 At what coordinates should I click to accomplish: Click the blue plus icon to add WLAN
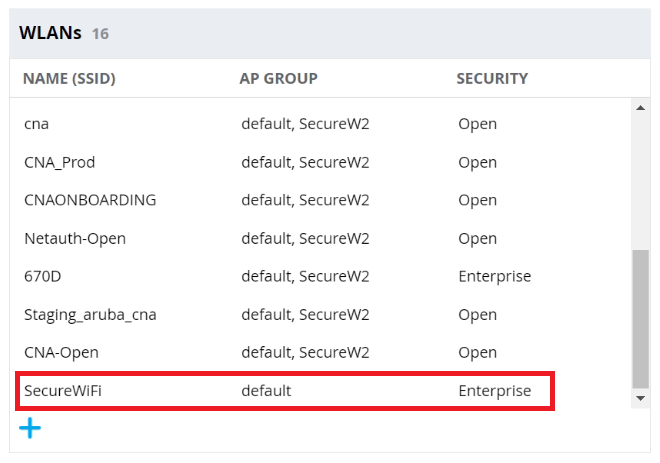click(31, 428)
